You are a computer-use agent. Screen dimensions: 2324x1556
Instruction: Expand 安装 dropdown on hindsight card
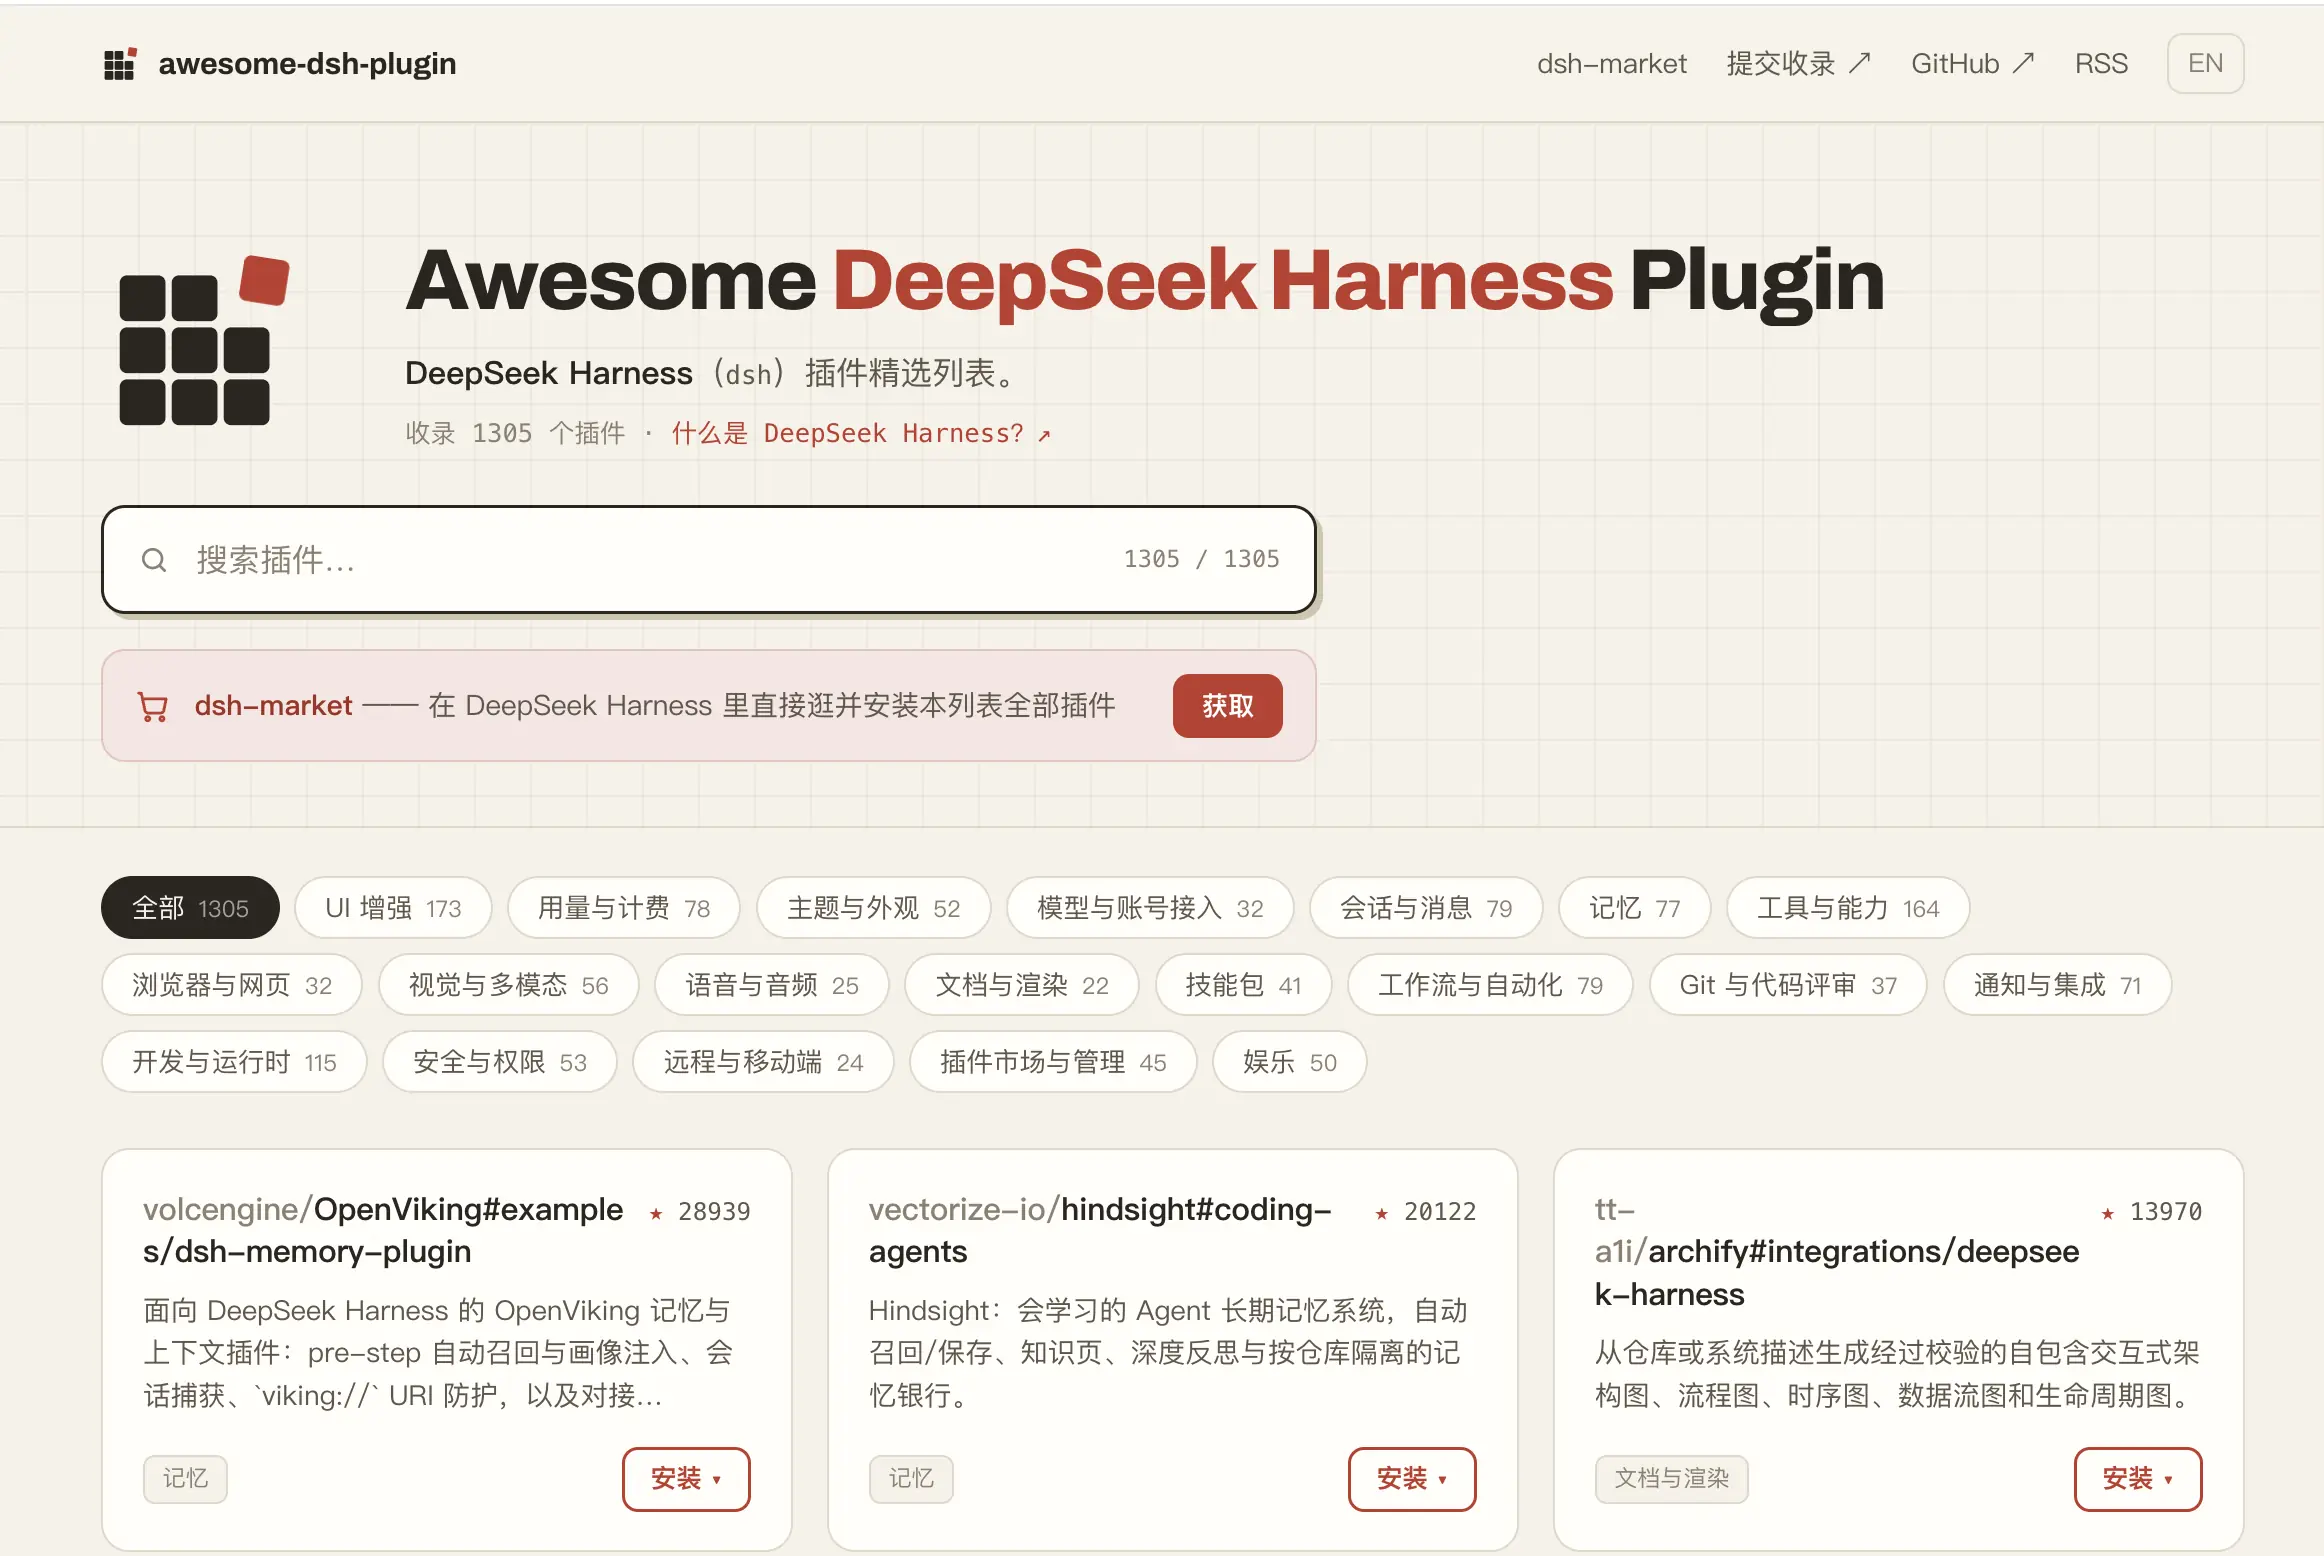pos(1412,1479)
